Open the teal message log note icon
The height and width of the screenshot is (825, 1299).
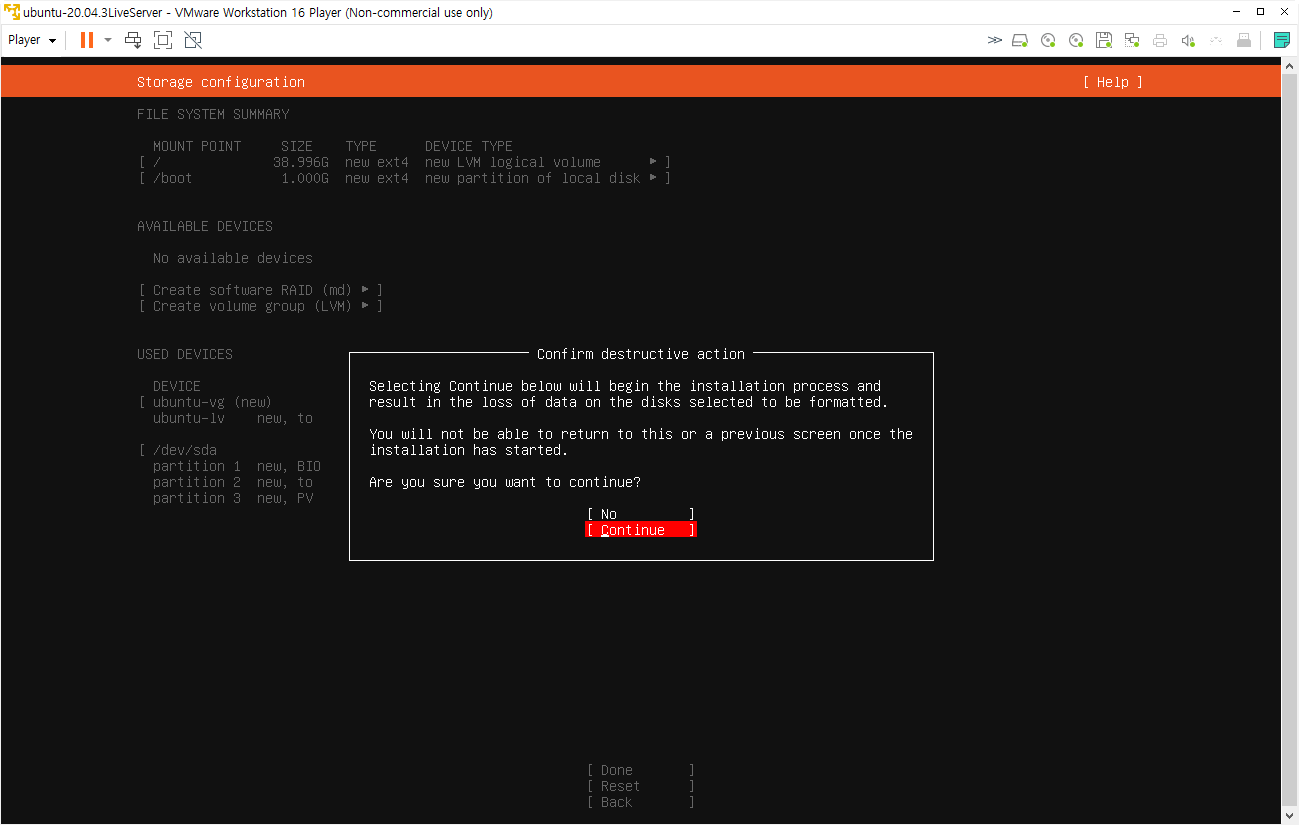click(x=1281, y=40)
